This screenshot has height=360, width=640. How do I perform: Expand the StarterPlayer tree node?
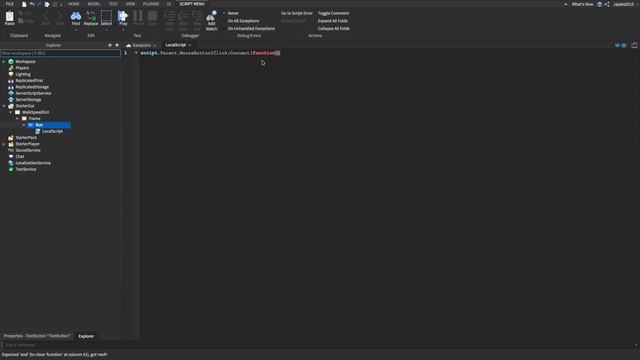(x=4, y=144)
